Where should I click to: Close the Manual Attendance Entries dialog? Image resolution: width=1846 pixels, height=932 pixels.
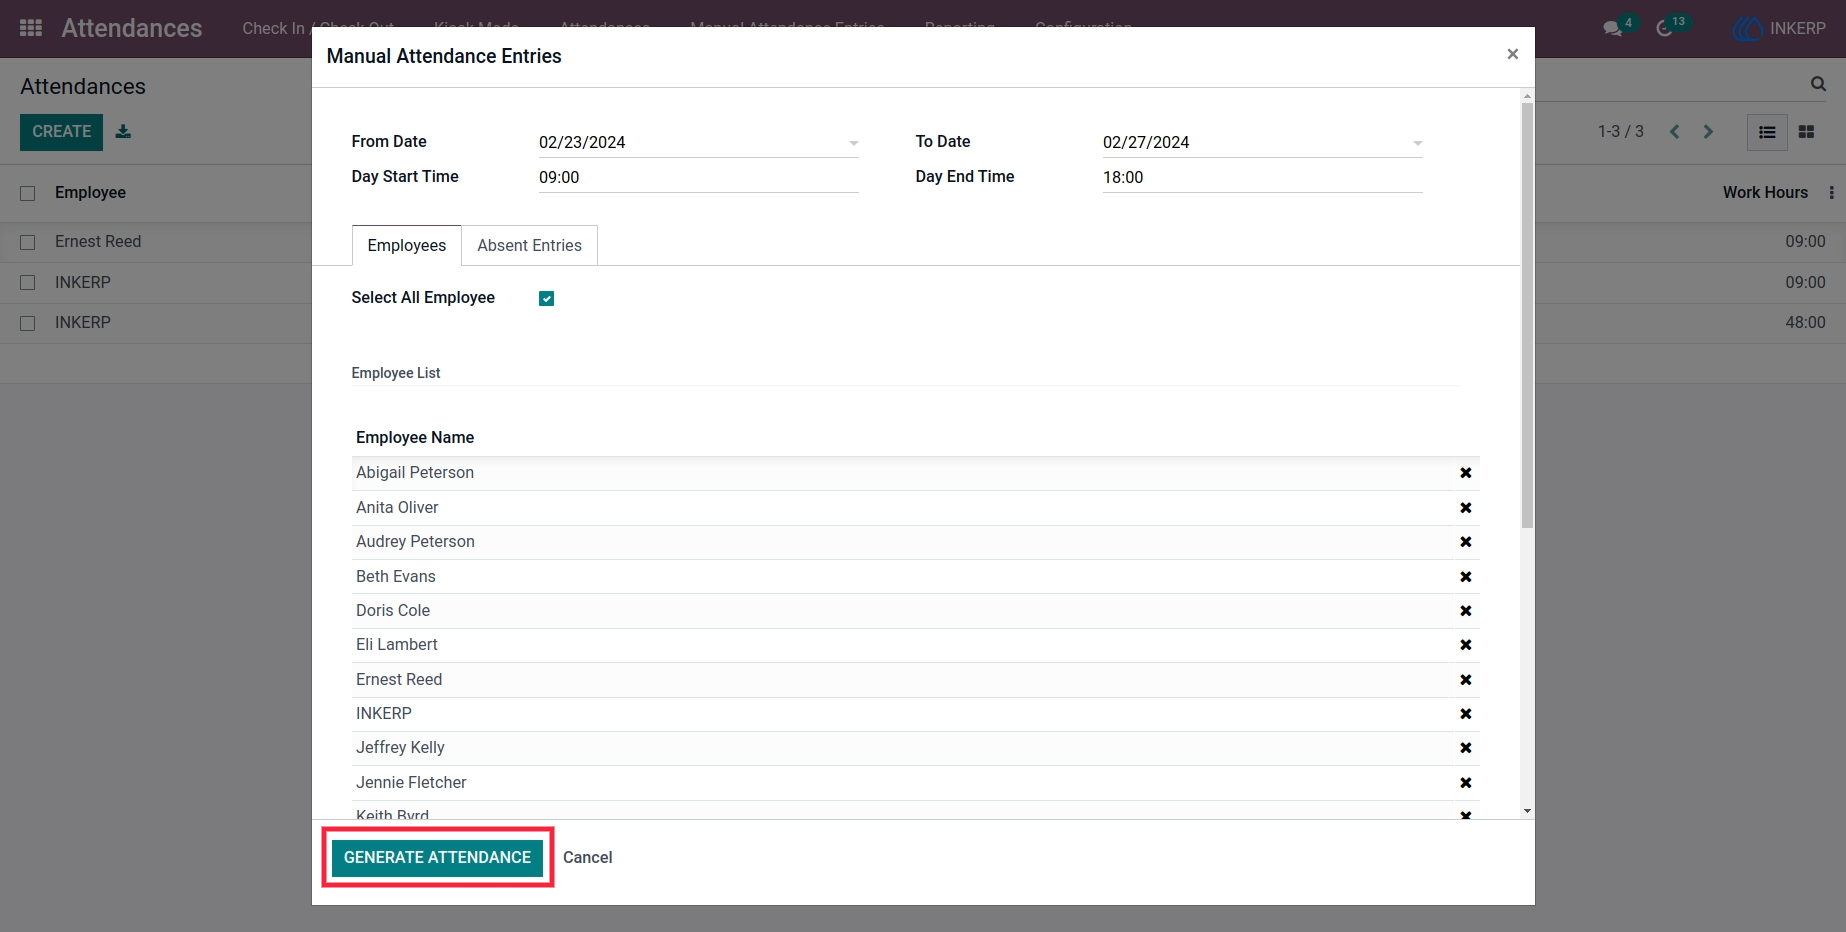tap(1513, 54)
